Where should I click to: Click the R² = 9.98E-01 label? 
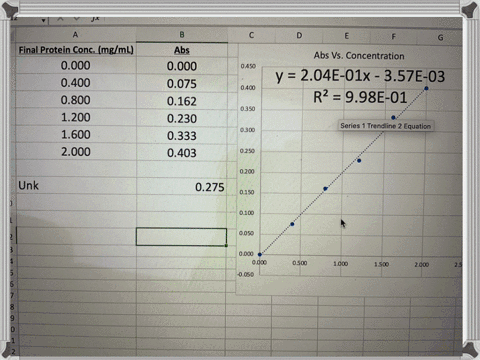coord(360,98)
